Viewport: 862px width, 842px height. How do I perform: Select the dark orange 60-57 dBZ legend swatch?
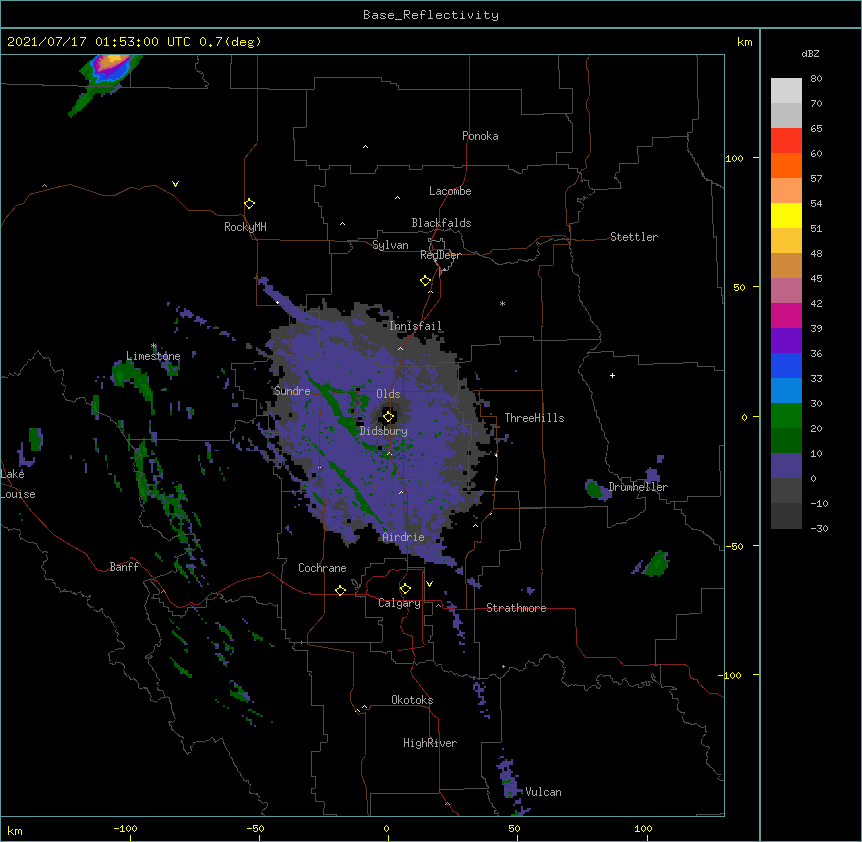(x=786, y=165)
